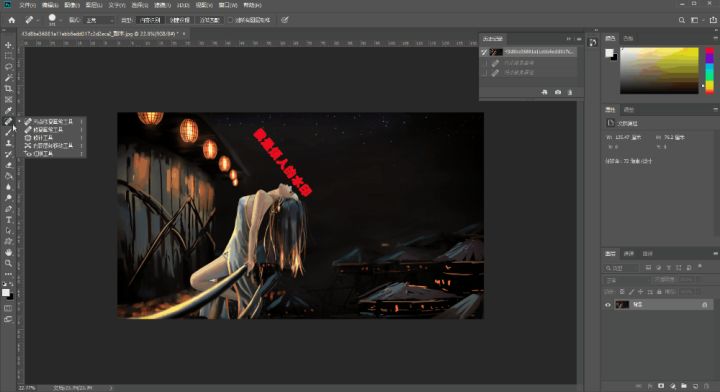The height and width of the screenshot is (392, 720).
Task: Toggle the history brush source box of snapshot
Action: coord(484,52)
